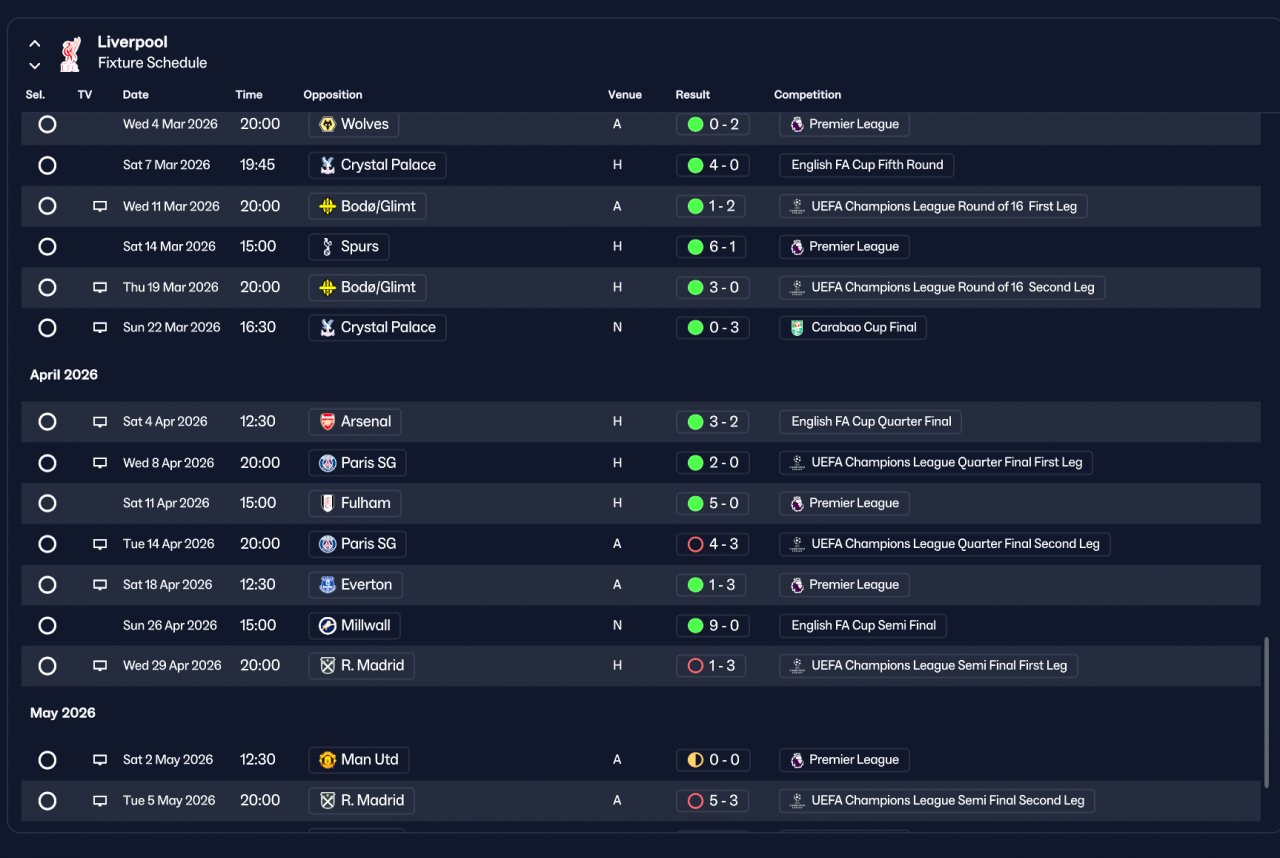Click the Wolves club badge

point(327,124)
